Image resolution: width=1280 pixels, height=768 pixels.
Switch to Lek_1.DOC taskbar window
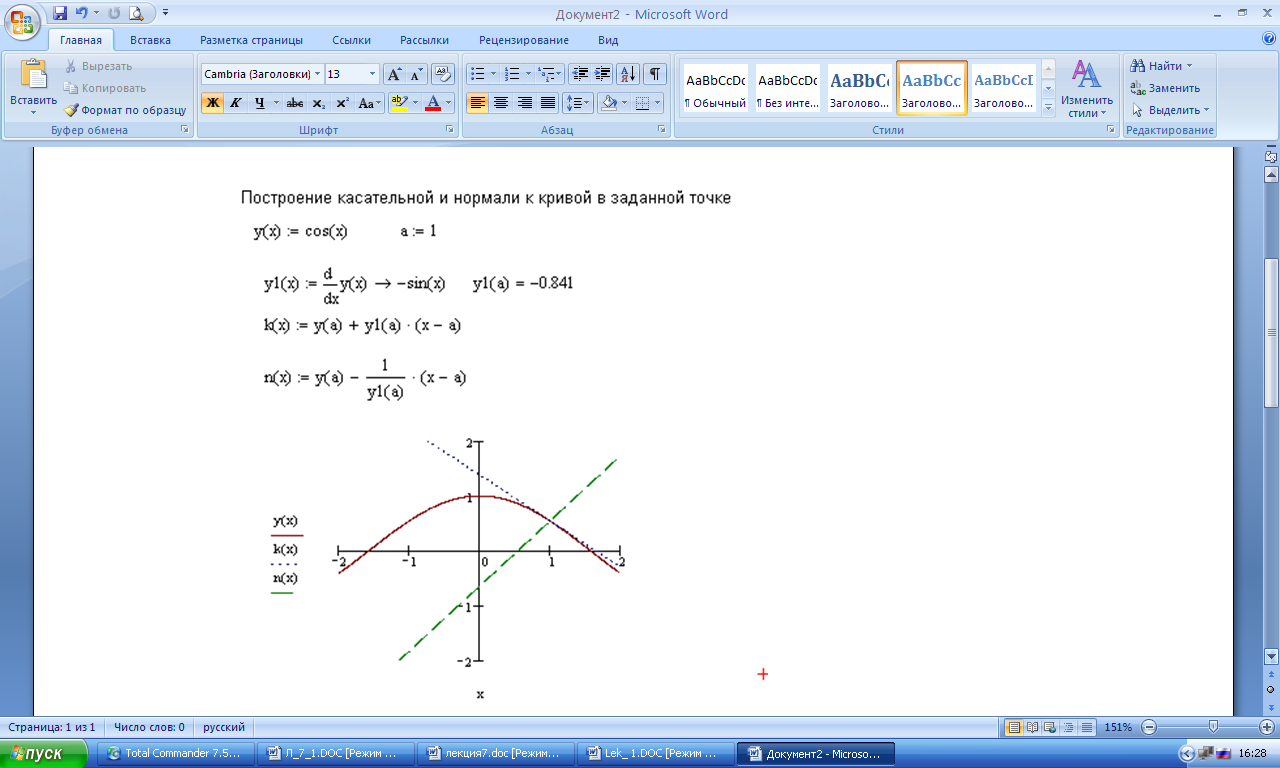(657, 753)
